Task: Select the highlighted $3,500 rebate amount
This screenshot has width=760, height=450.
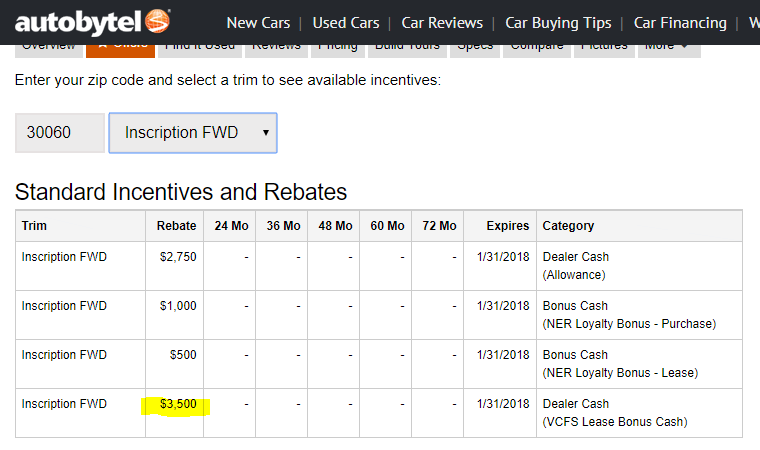Action: [178, 404]
